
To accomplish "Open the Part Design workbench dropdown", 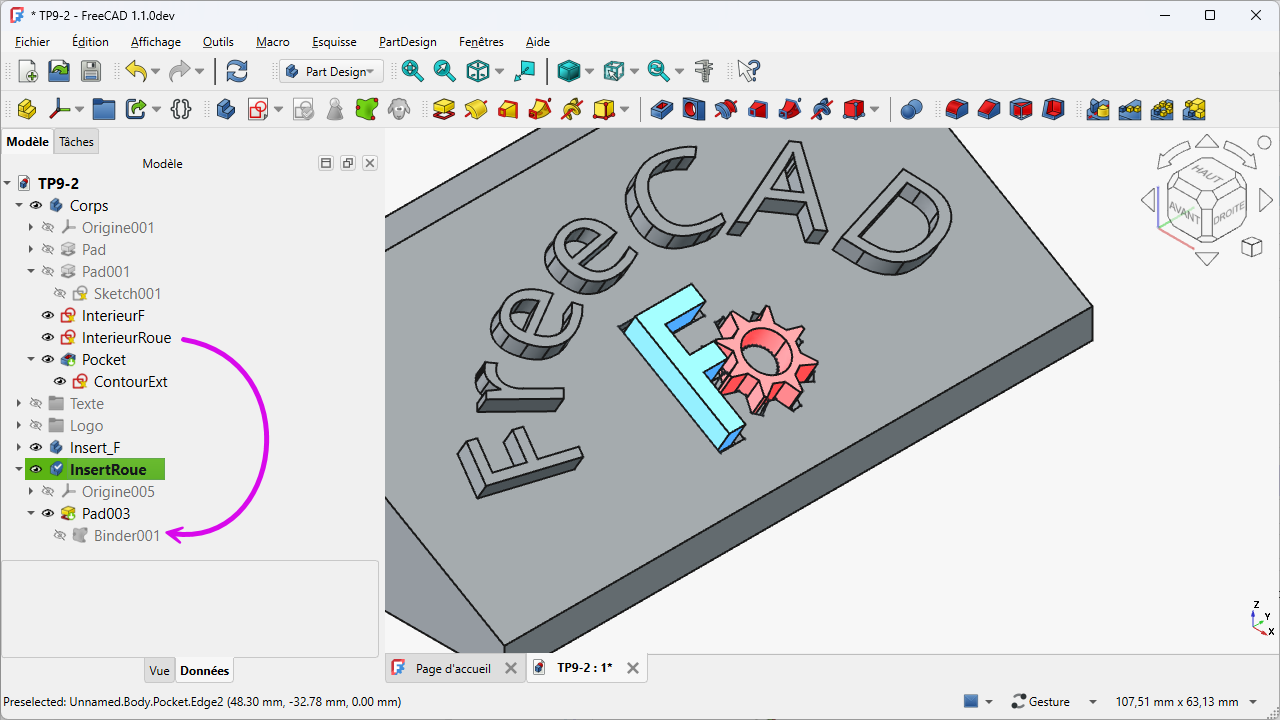I will [x=332, y=71].
